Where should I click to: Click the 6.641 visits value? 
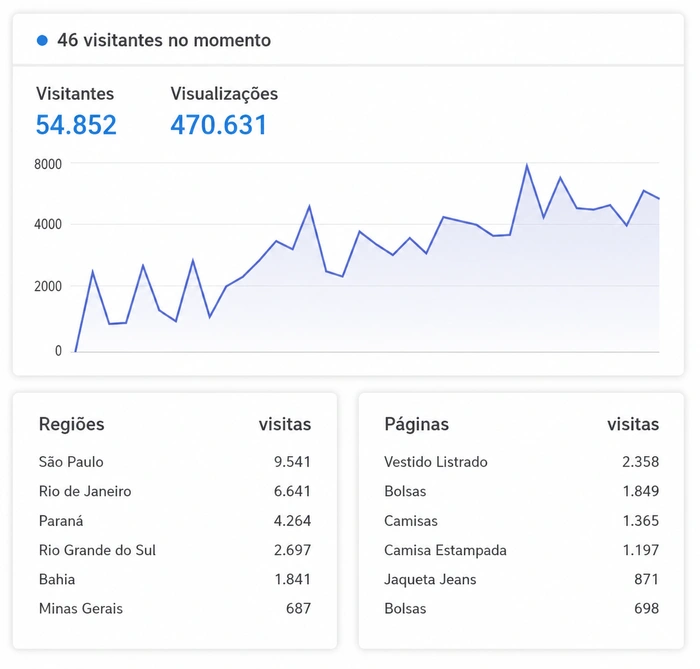tap(292, 491)
